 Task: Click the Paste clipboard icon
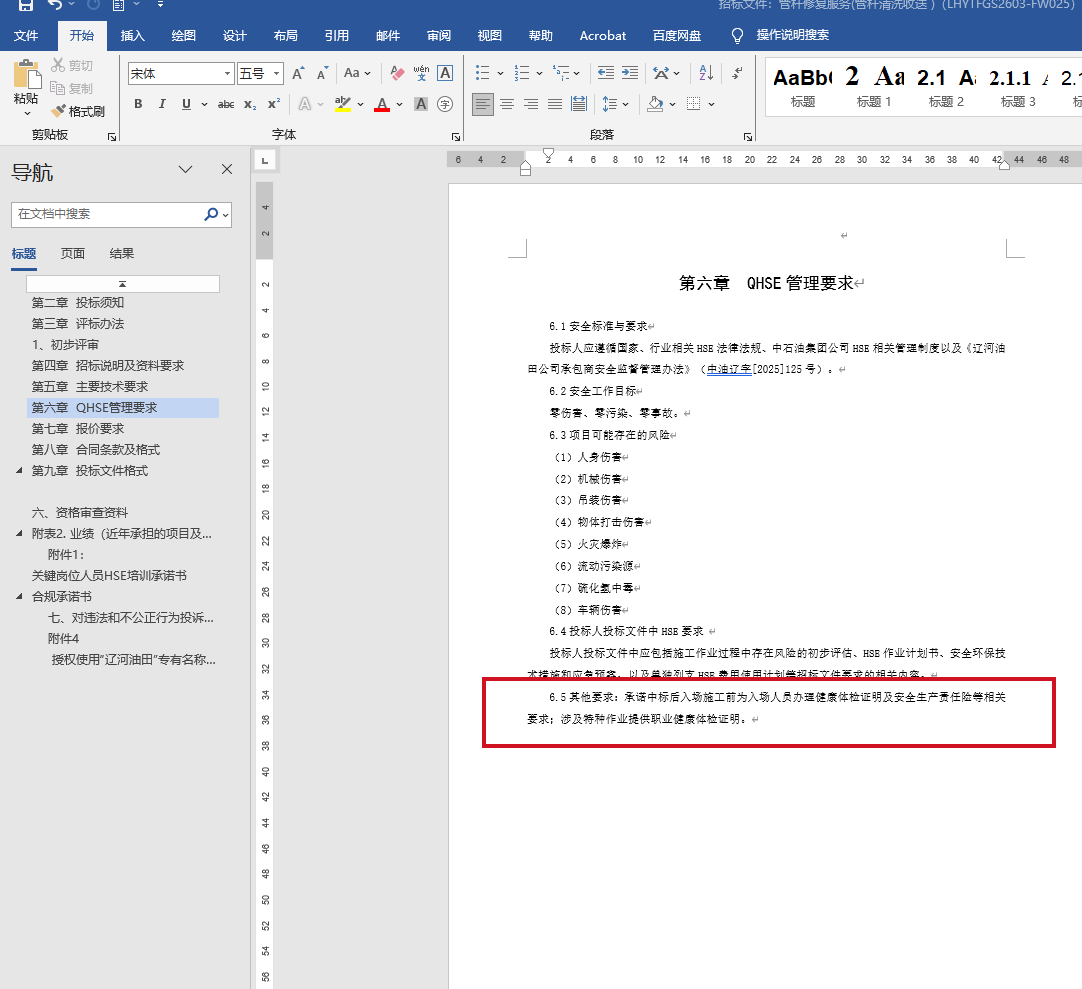(26, 74)
